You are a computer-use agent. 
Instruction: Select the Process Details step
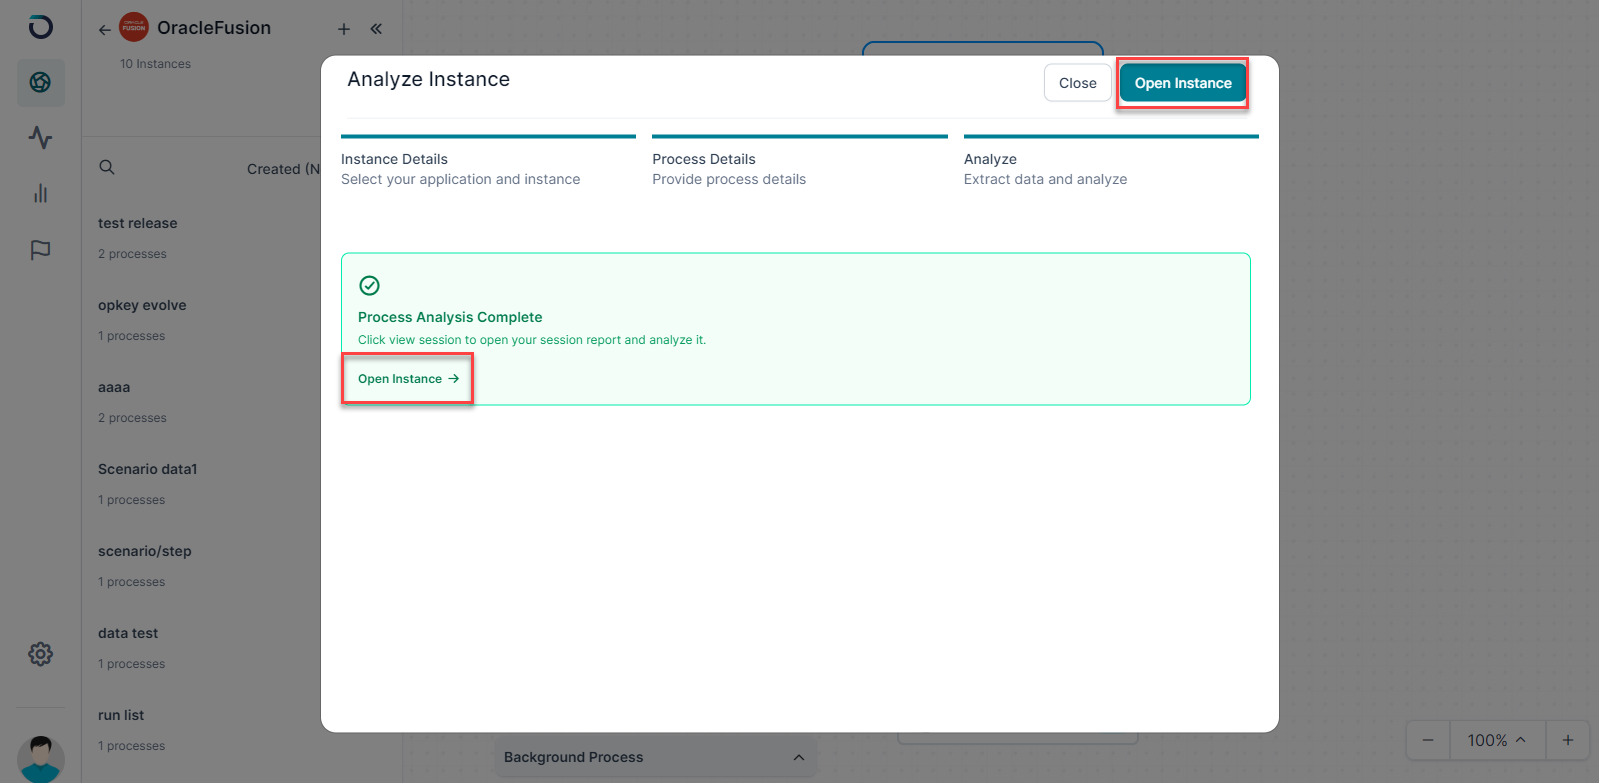pyautogui.click(x=800, y=160)
